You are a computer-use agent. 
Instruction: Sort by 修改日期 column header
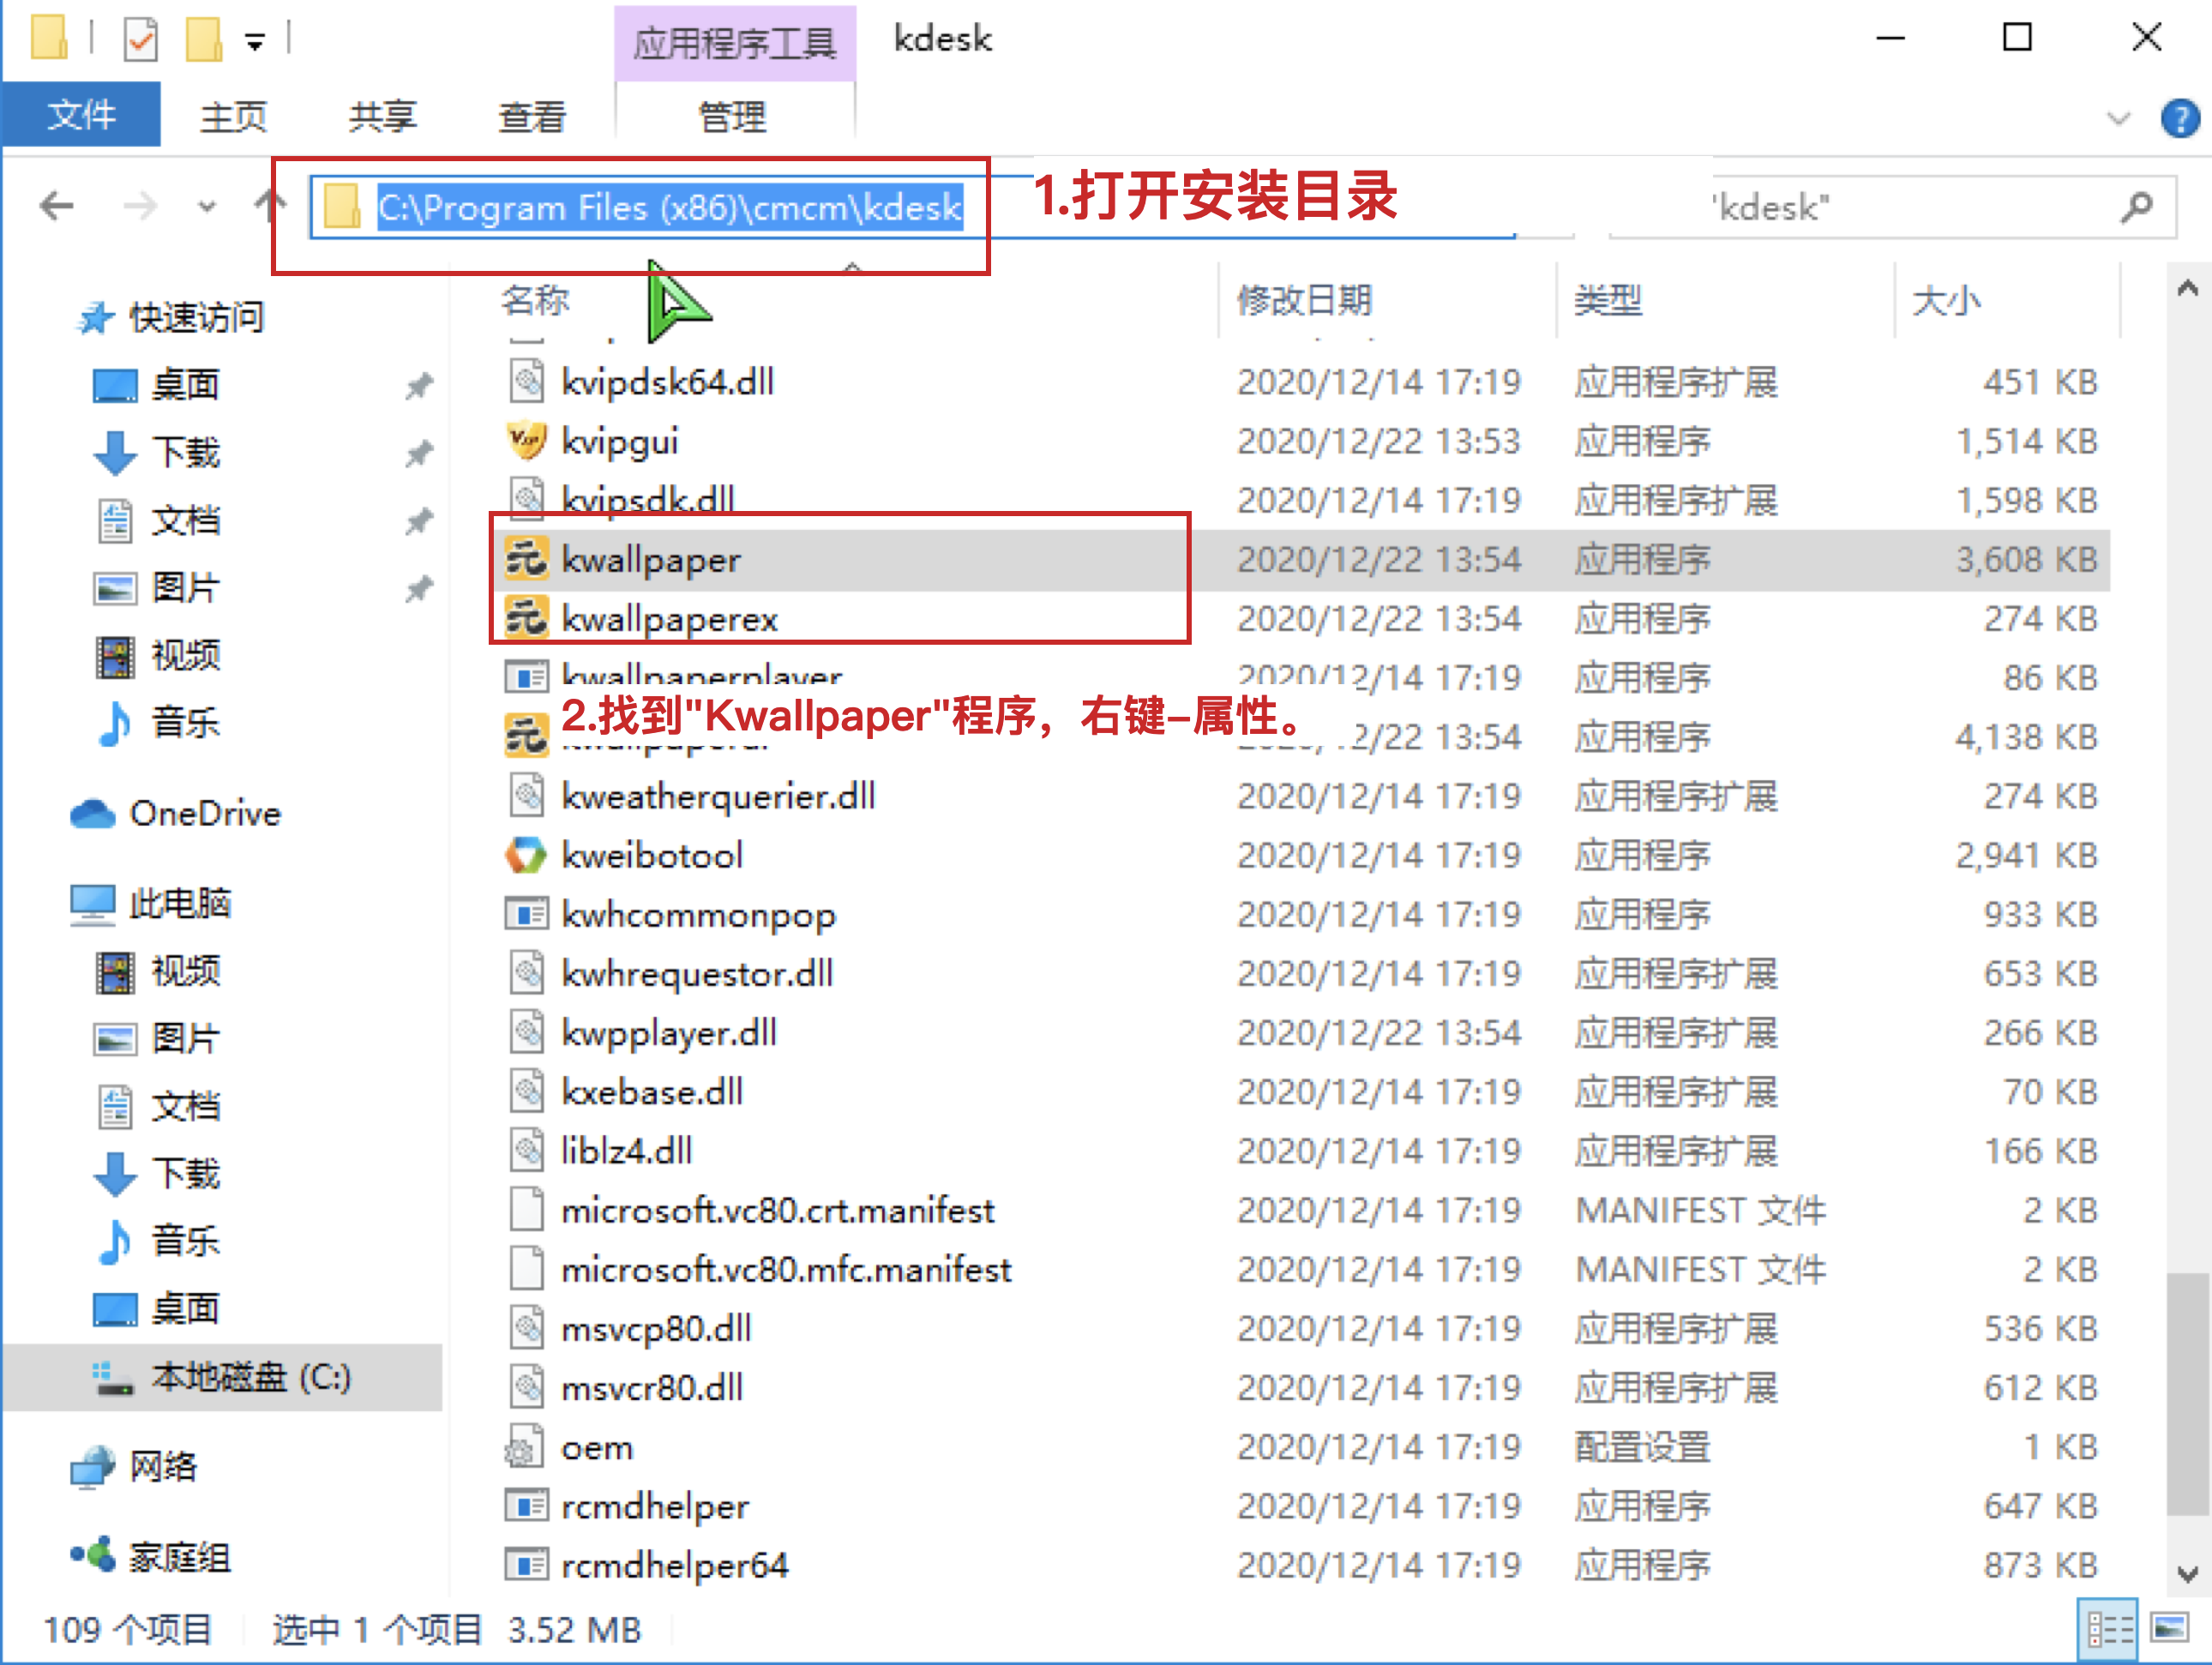click(1304, 300)
